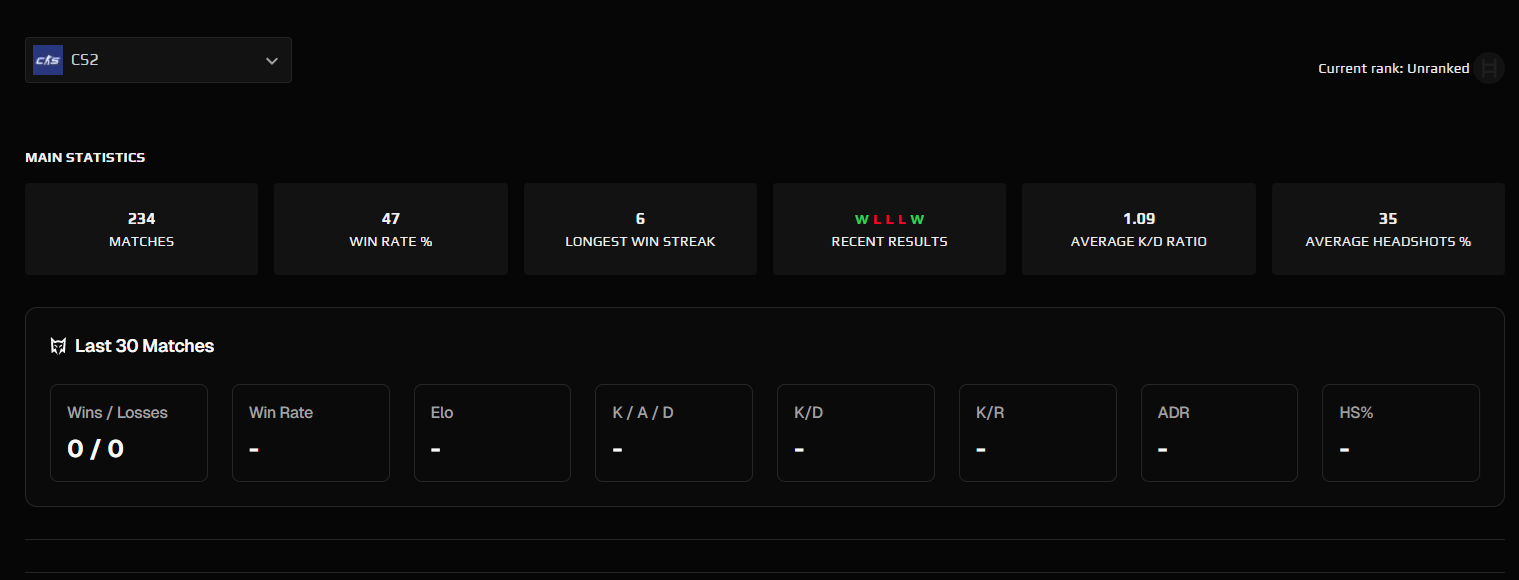The height and width of the screenshot is (580, 1519).
Task: Open the CS2 game selector dropdown
Action: 158,60
